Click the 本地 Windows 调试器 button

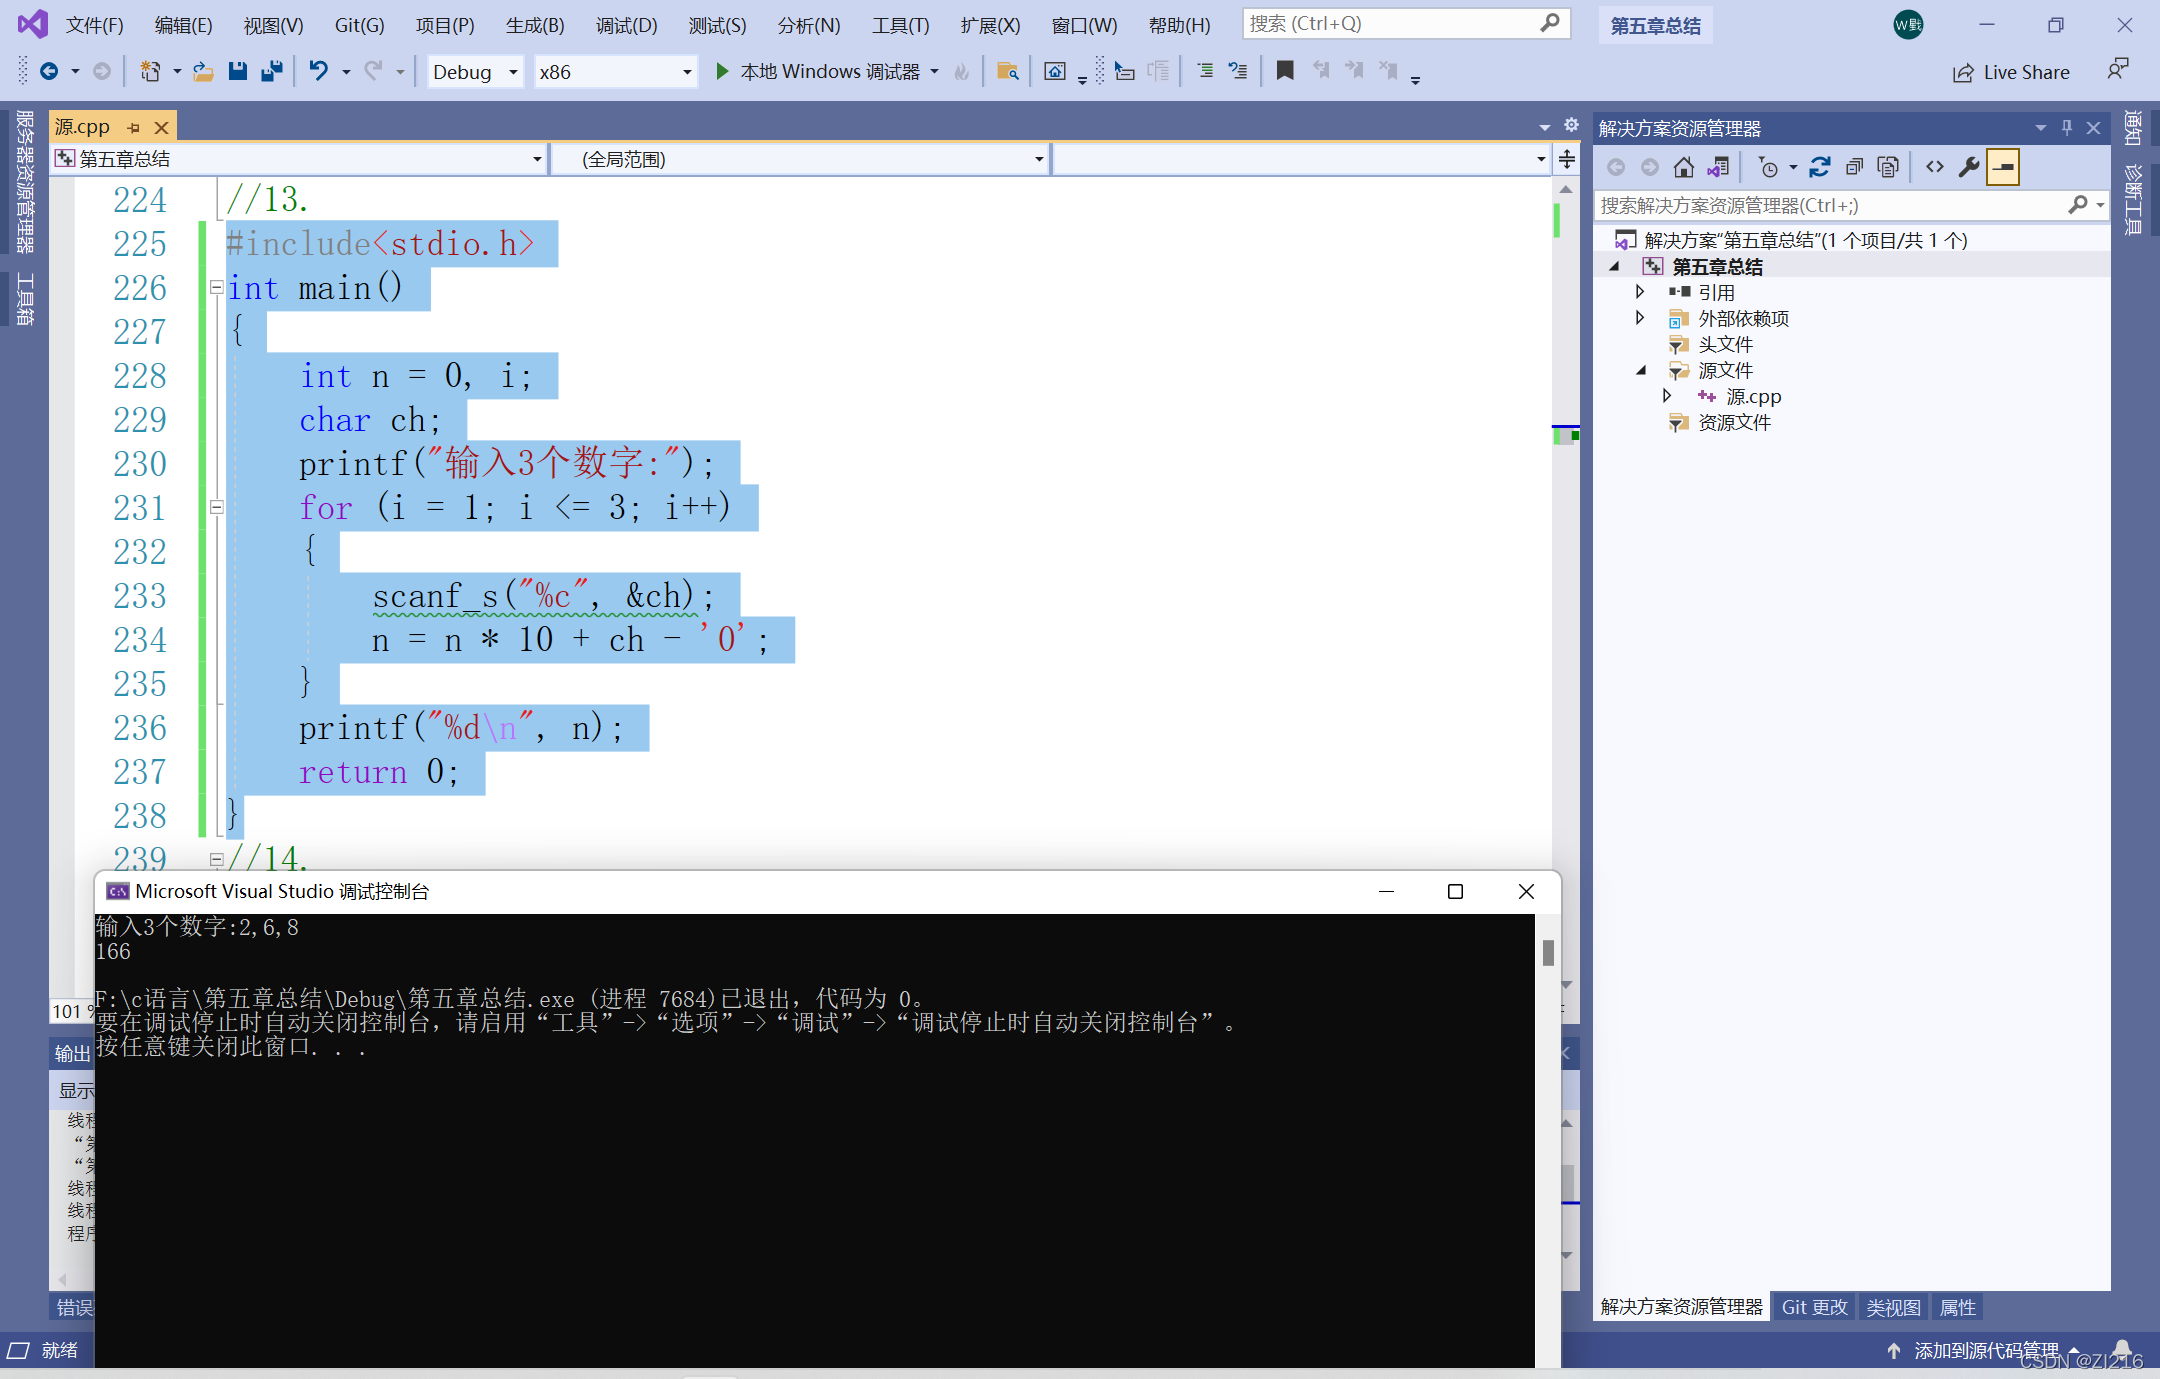820,74
